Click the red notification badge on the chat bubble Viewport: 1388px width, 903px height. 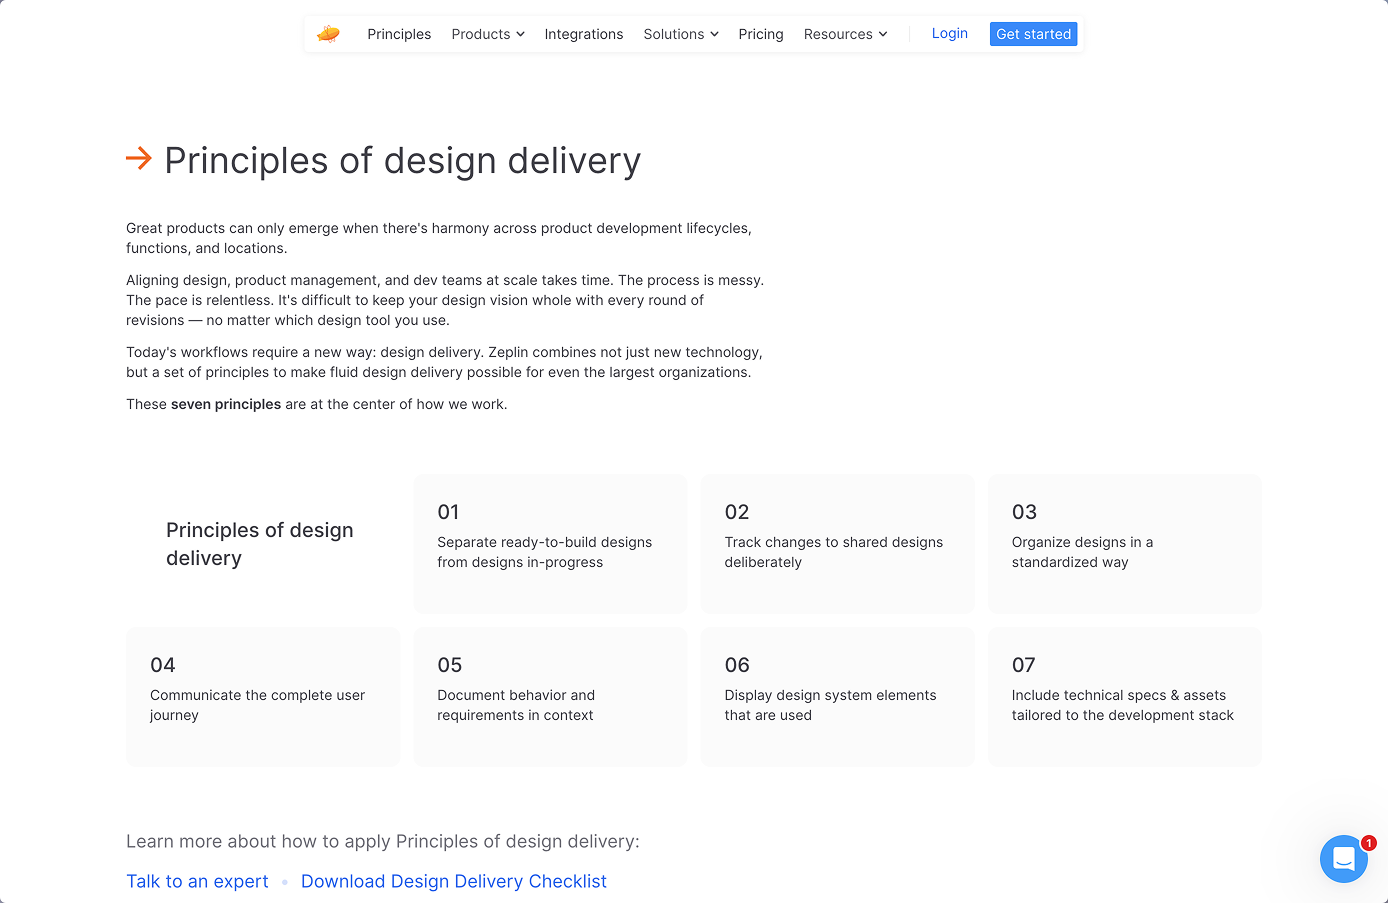click(x=1368, y=842)
